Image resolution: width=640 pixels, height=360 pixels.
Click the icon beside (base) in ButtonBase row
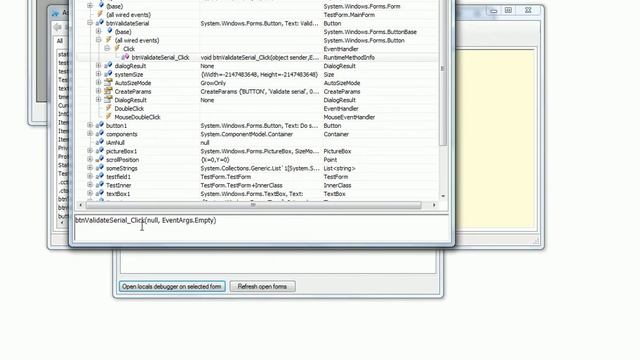pos(109,31)
